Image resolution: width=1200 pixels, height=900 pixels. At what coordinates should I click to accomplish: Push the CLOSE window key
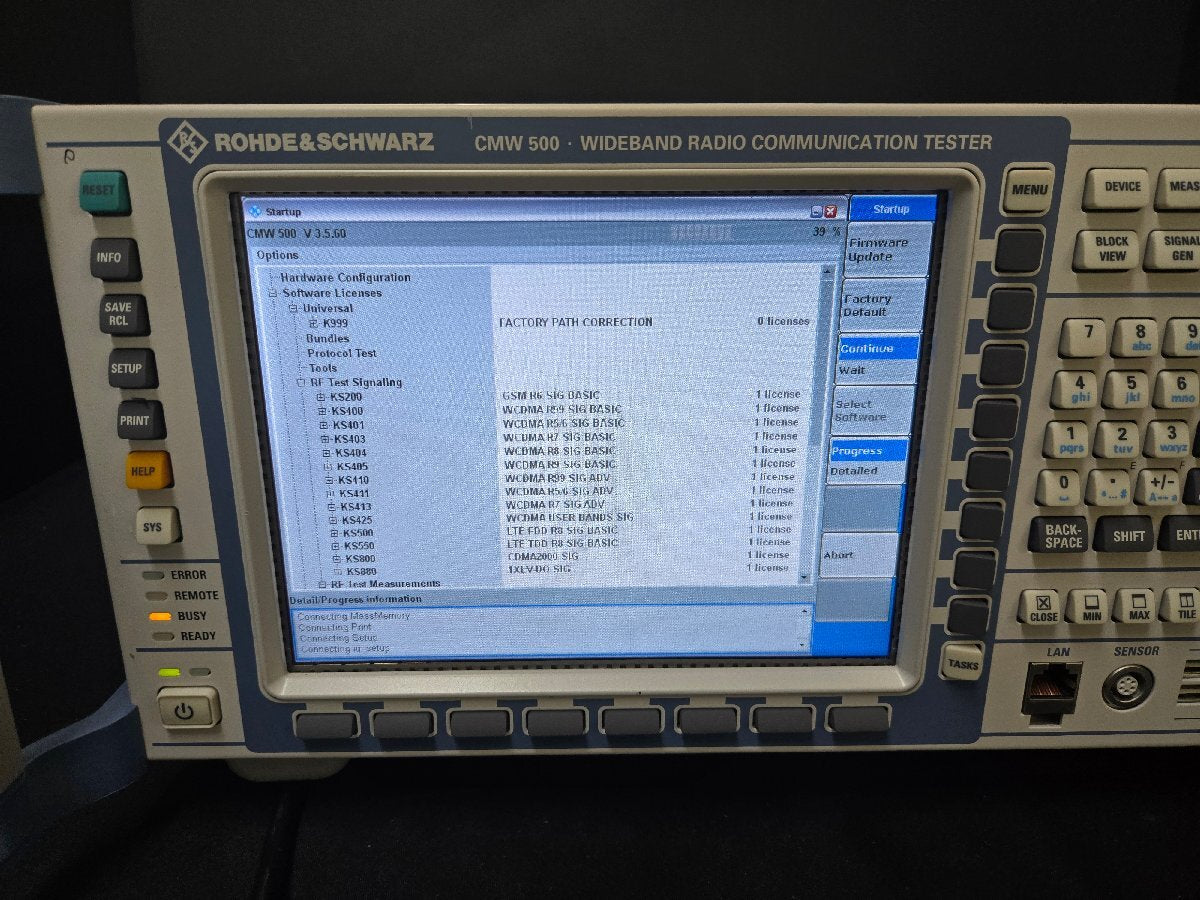[x=1041, y=607]
